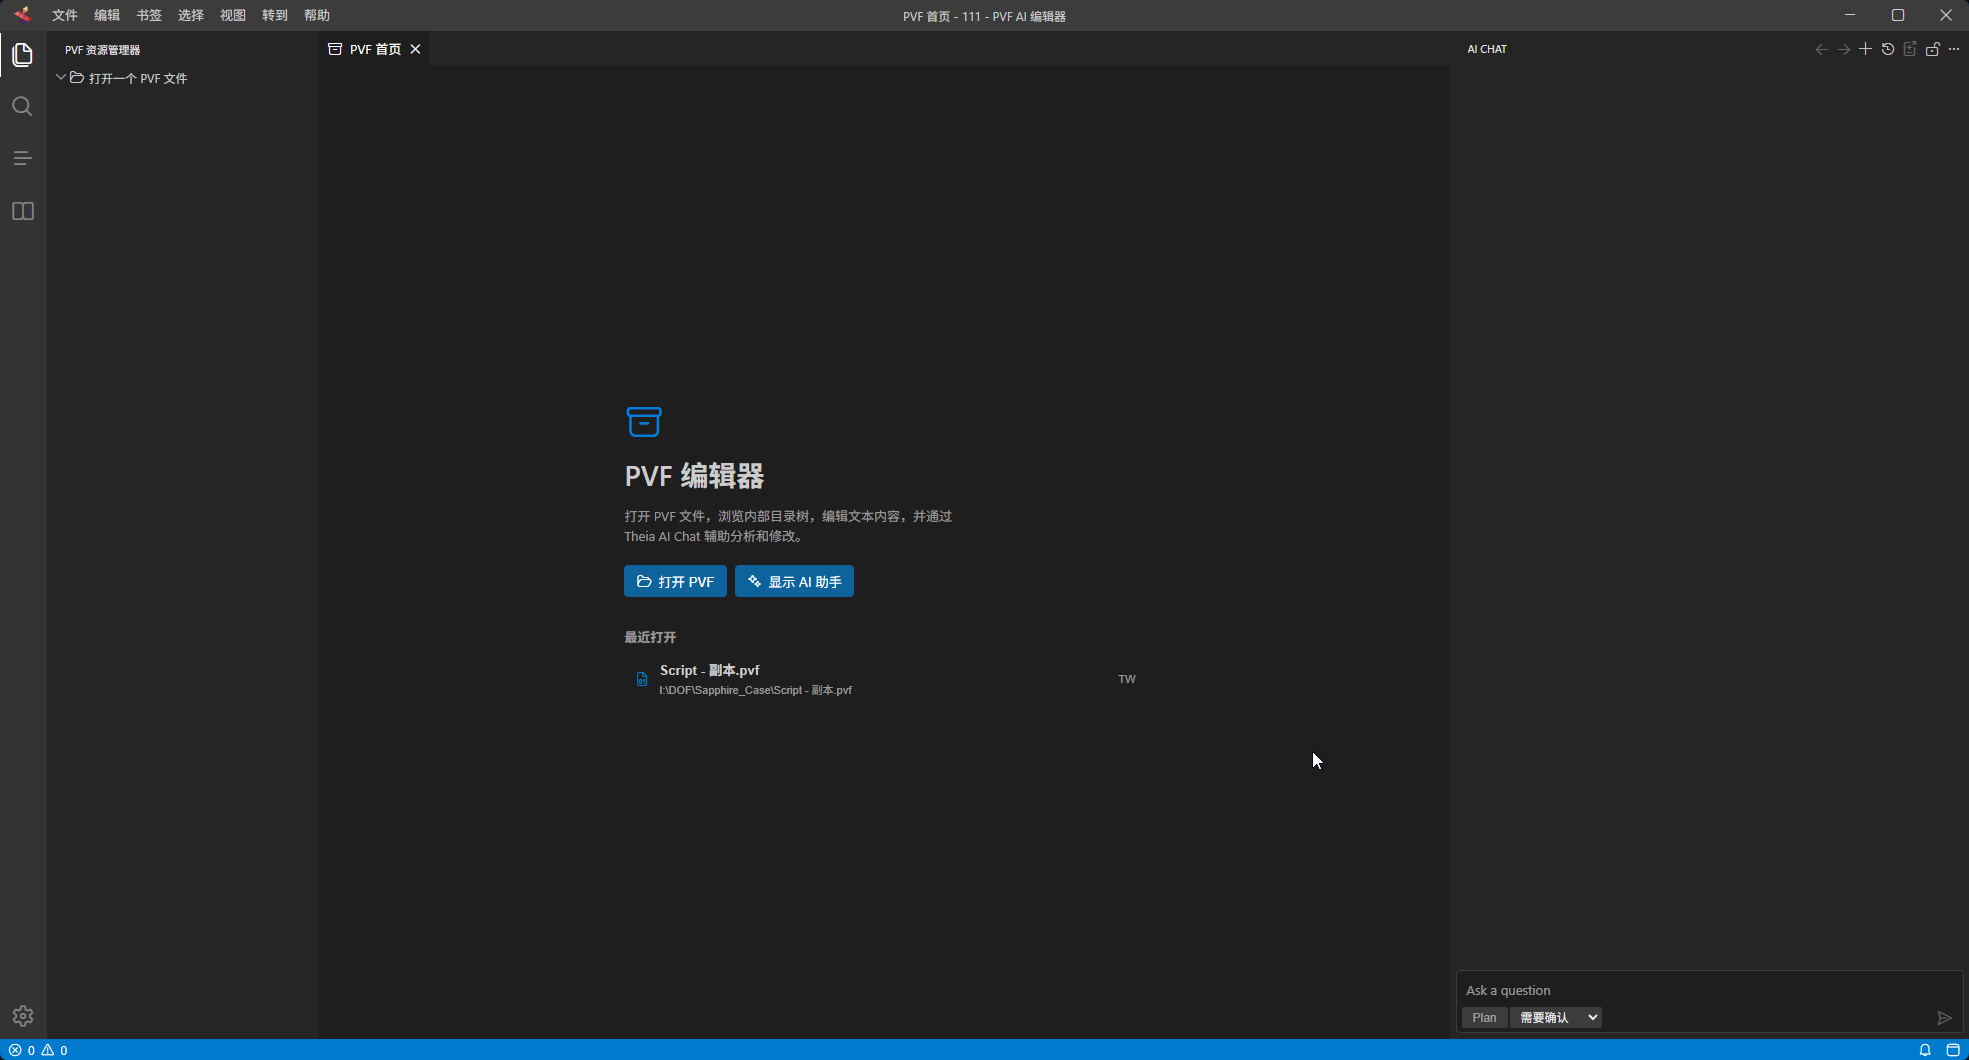Click the PVF 编辑器 title text
The image size is (1969, 1060).
695,476
